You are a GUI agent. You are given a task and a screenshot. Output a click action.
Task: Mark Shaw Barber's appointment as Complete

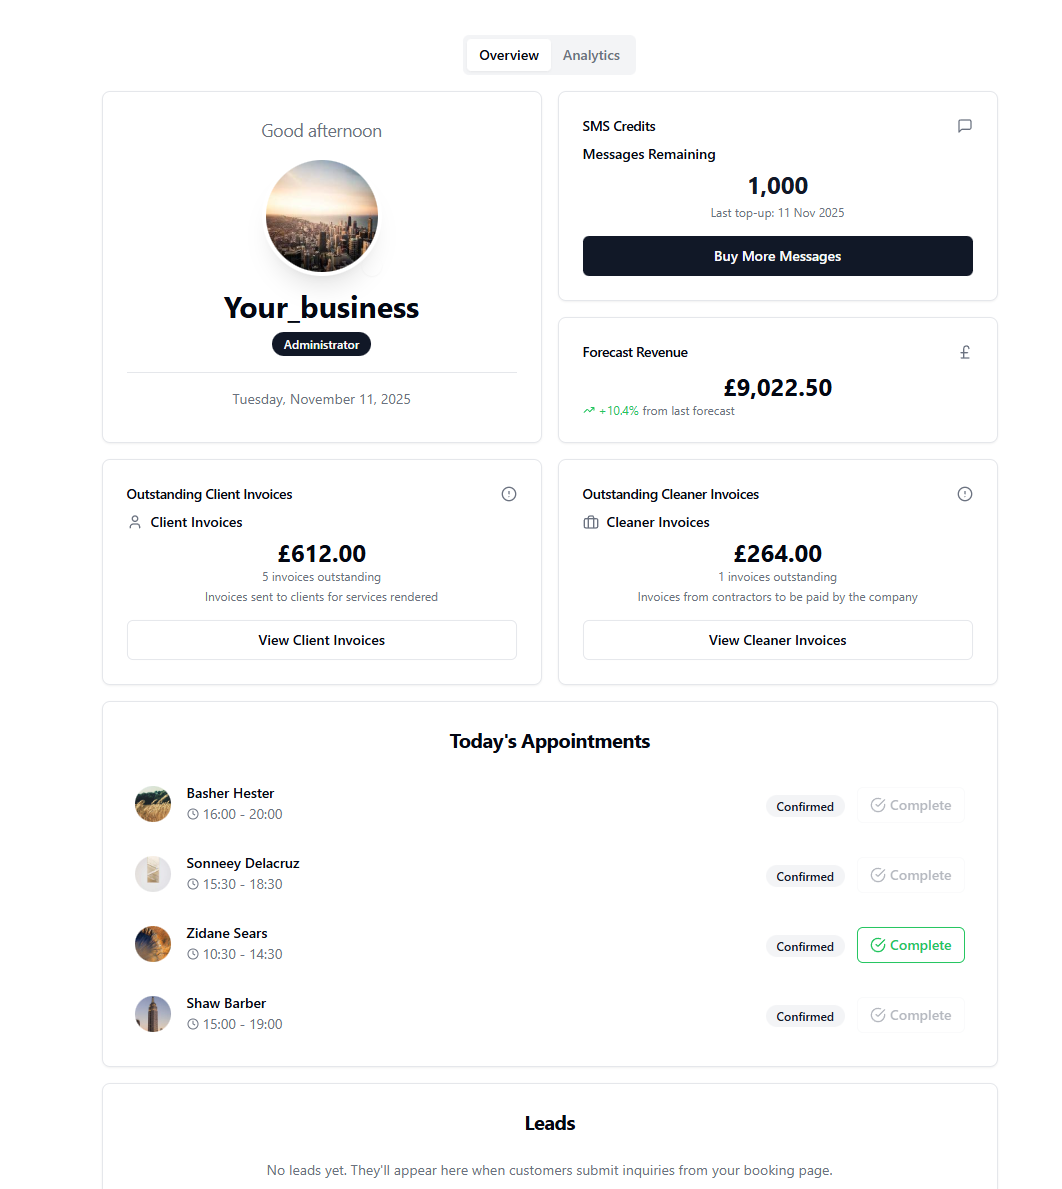tap(910, 1014)
